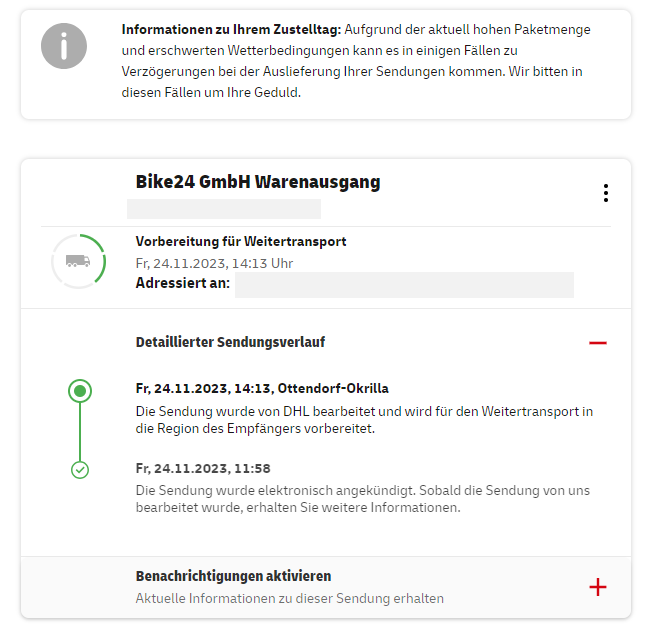Click the 'von DHL bearbeitet' event description

[364, 419]
